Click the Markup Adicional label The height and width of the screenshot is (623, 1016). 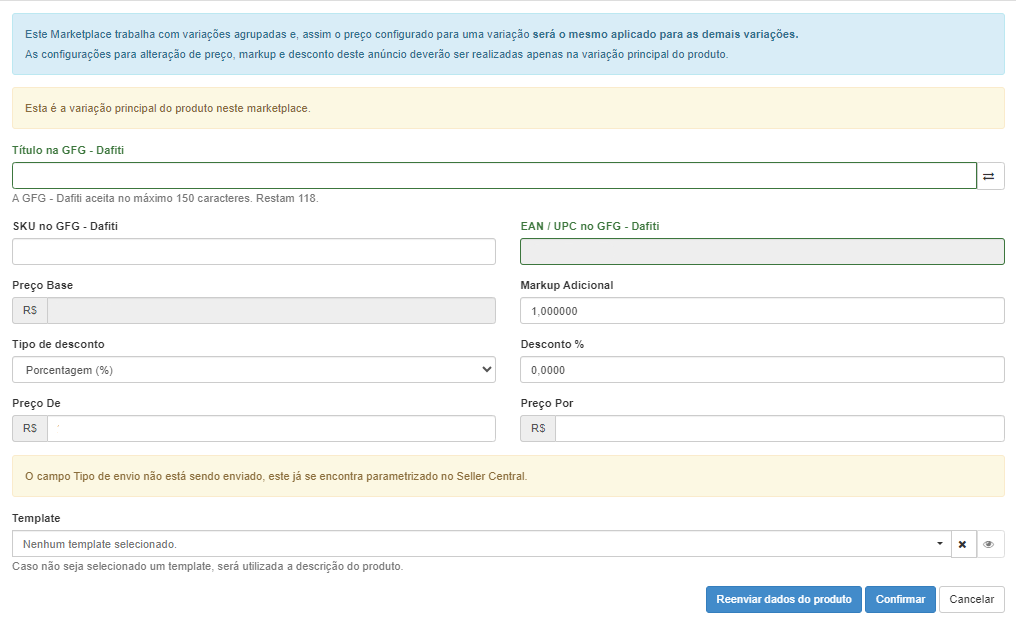[x=567, y=285]
